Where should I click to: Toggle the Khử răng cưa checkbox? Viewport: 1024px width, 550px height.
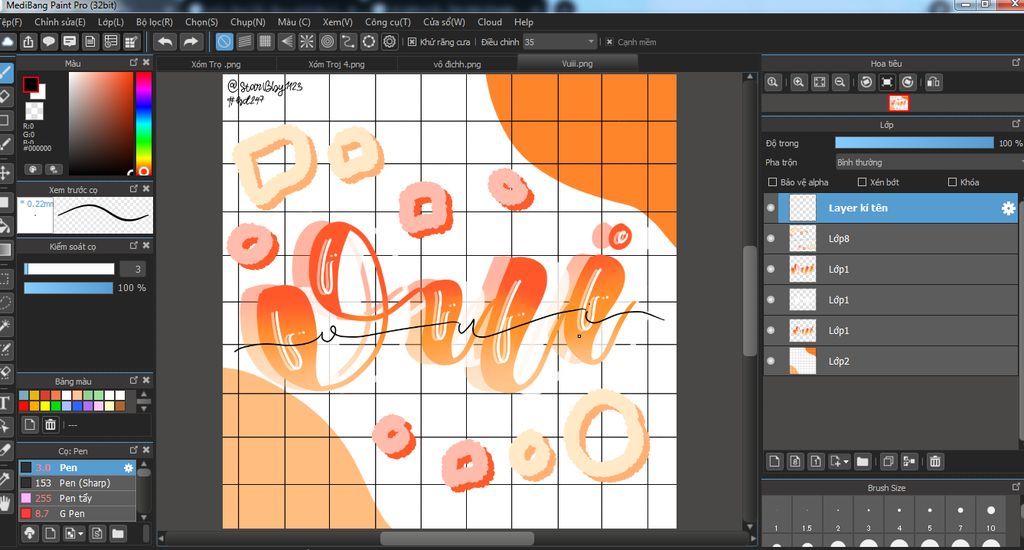[412, 42]
